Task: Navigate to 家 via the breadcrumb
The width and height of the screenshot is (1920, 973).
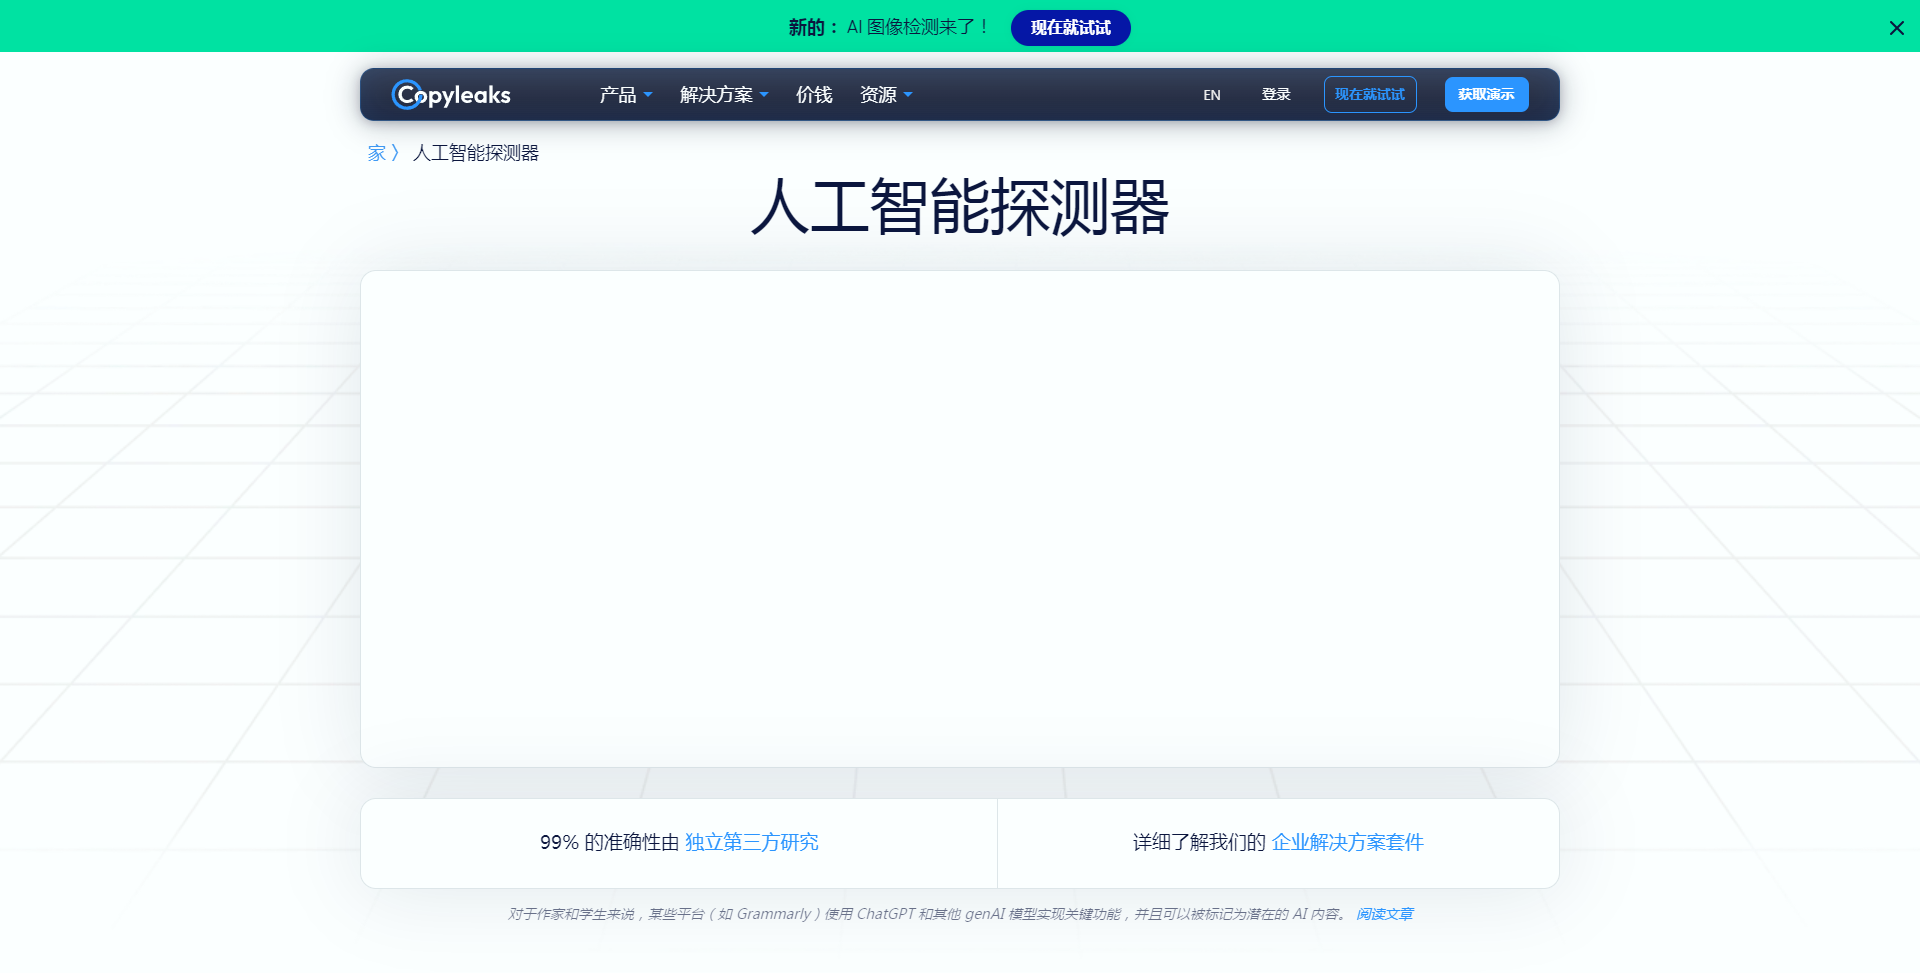Action: [376, 153]
